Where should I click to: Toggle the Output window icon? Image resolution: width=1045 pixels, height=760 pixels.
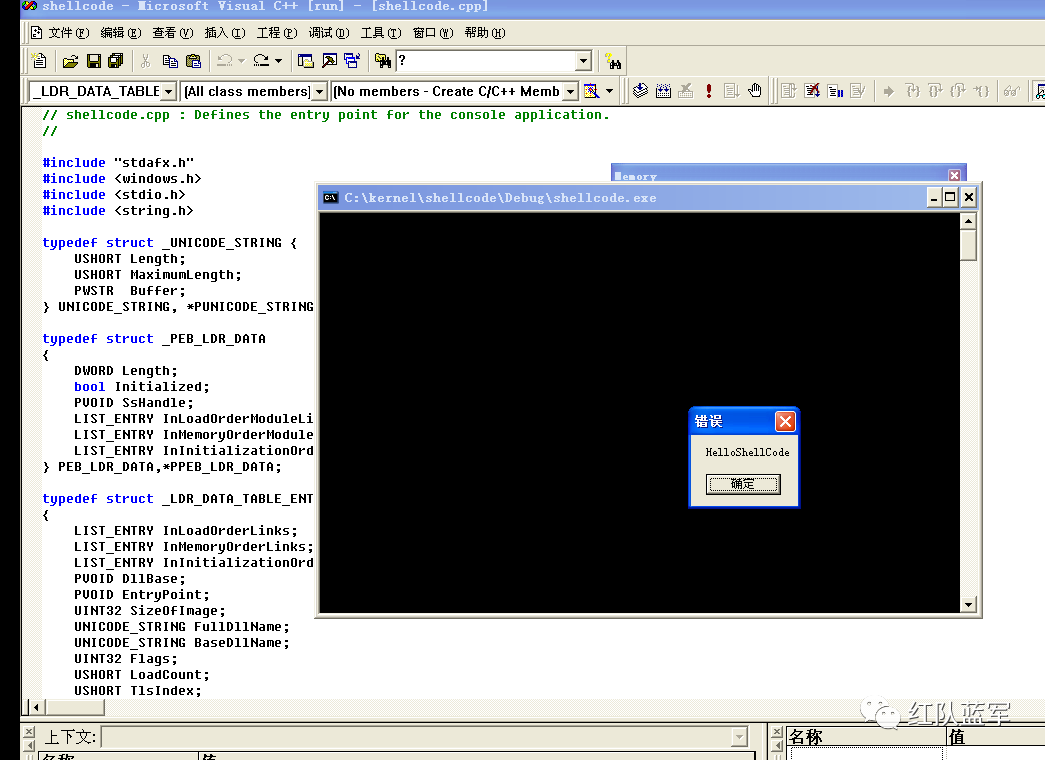coord(329,61)
